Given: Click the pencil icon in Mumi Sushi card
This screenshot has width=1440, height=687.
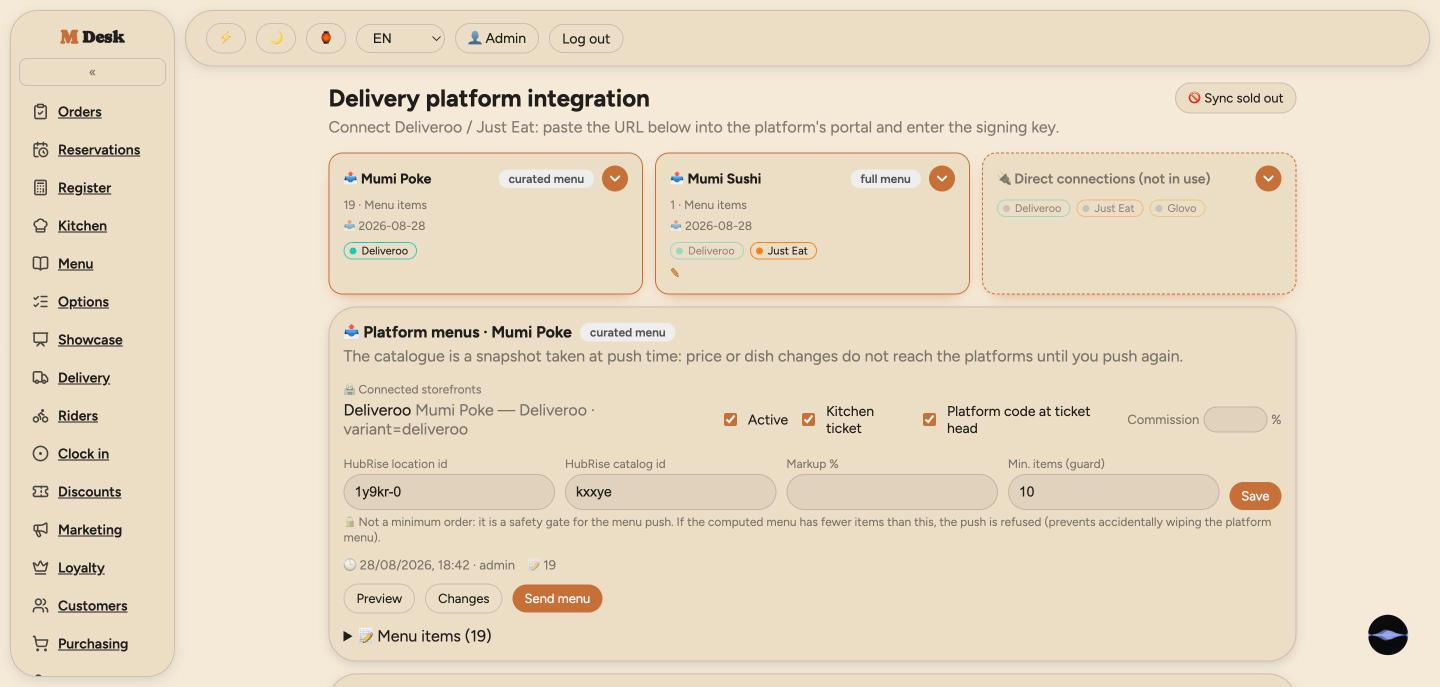Looking at the screenshot, I should click(675, 272).
